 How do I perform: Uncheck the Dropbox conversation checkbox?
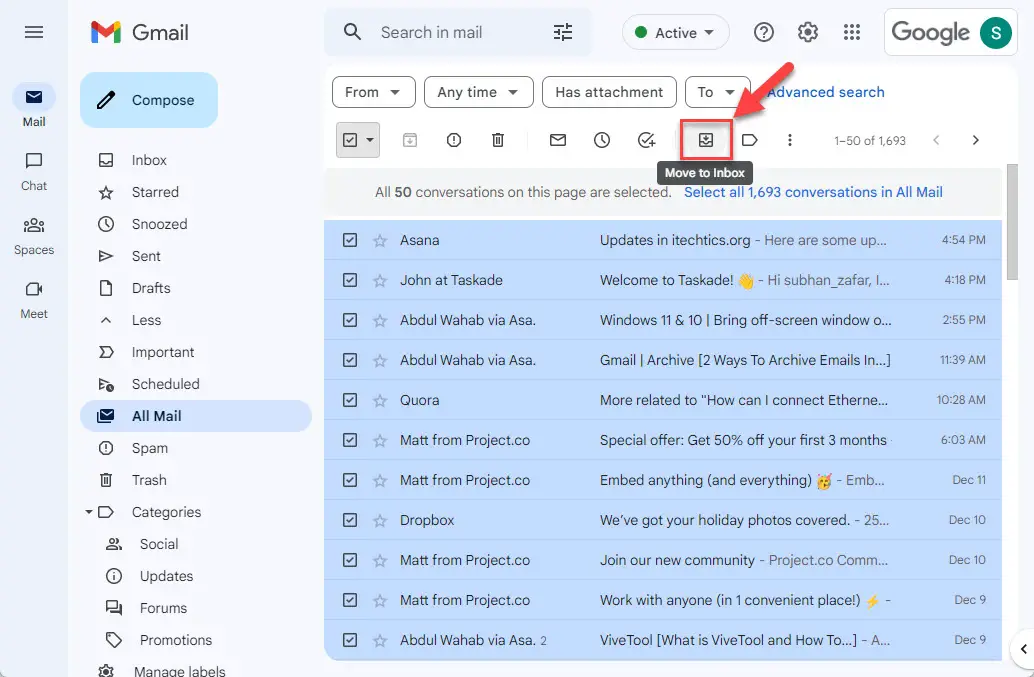click(x=350, y=520)
